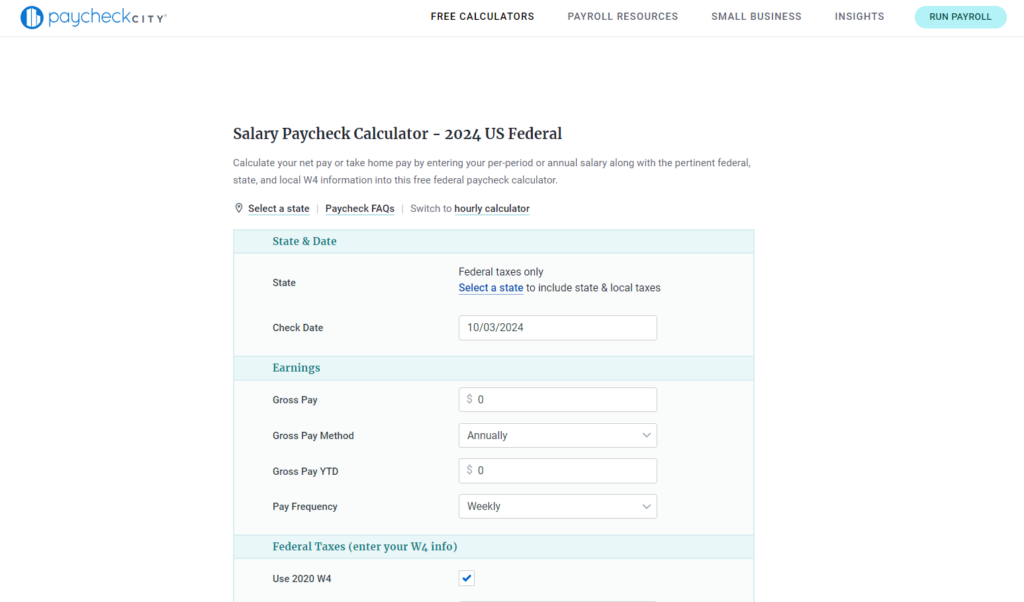Uncheck the Use 2020 W4 checkbox
This screenshot has height=602, width=1024.
(466, 577)
